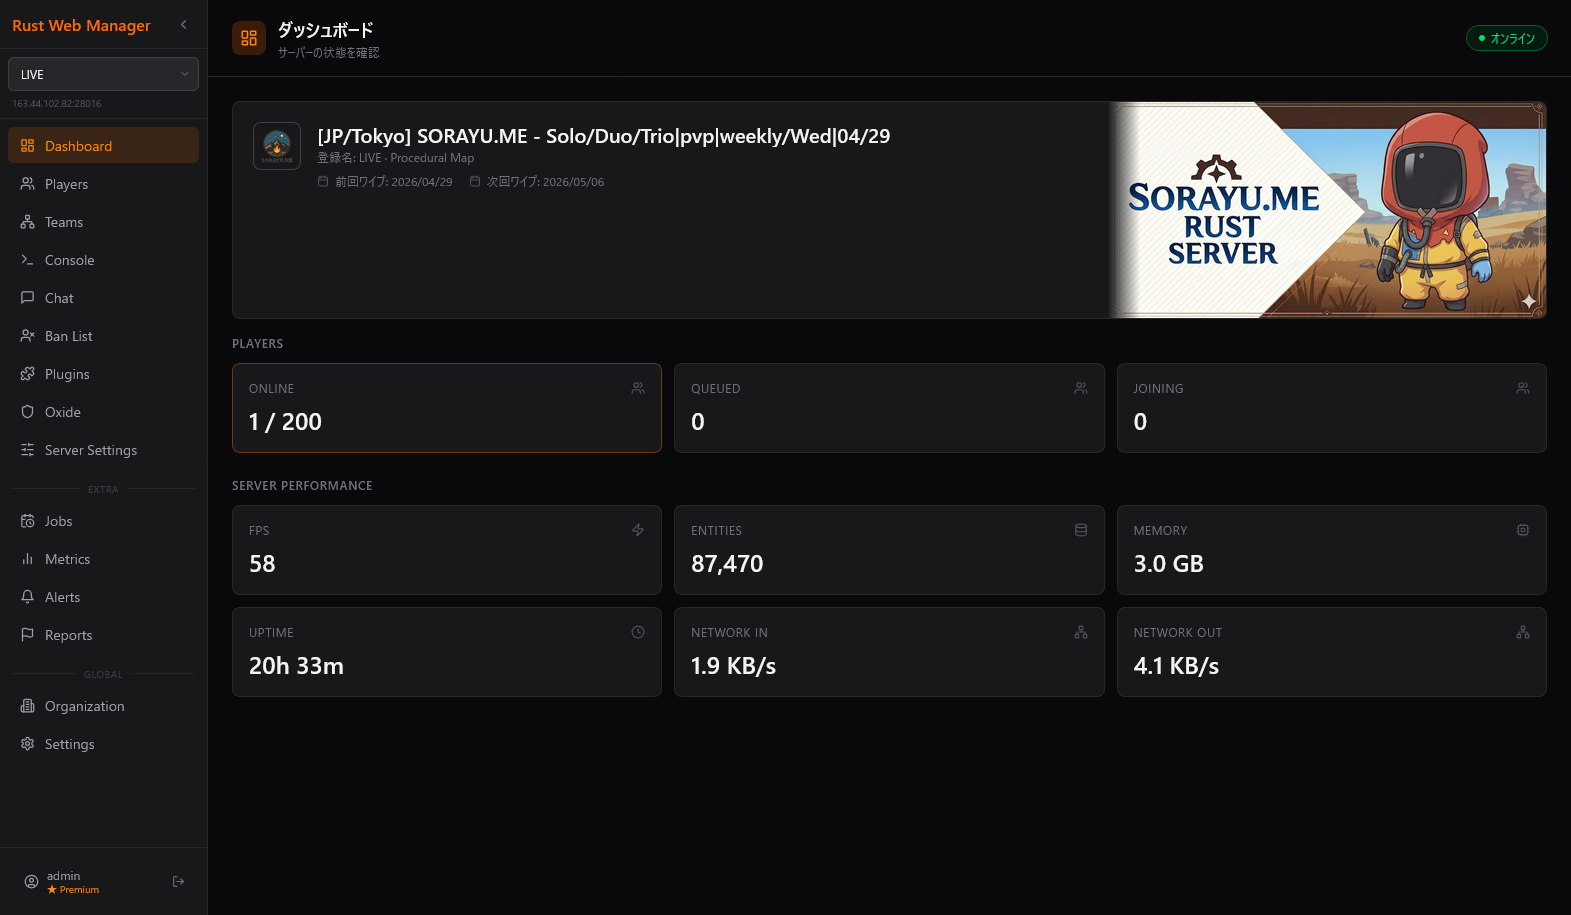Screen dimensions: 1571x915
Task: Click the server IP address 163.44.102.82:28016
Action: point(57,104)
